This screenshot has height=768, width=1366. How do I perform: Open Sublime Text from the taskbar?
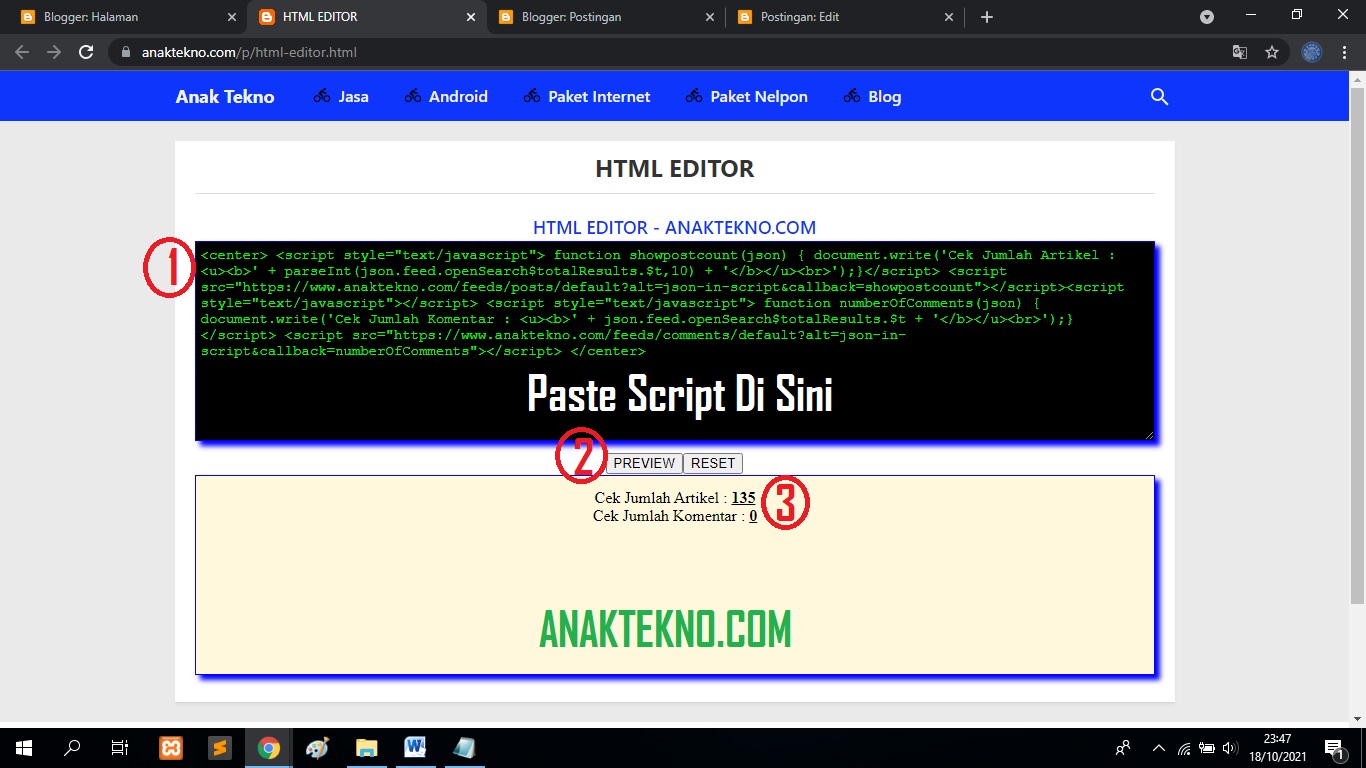click(x=220, y=748)
